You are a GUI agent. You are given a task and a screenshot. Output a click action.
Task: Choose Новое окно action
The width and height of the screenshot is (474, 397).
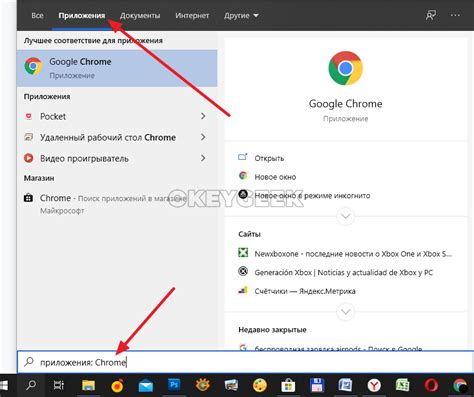coord(275,177)
